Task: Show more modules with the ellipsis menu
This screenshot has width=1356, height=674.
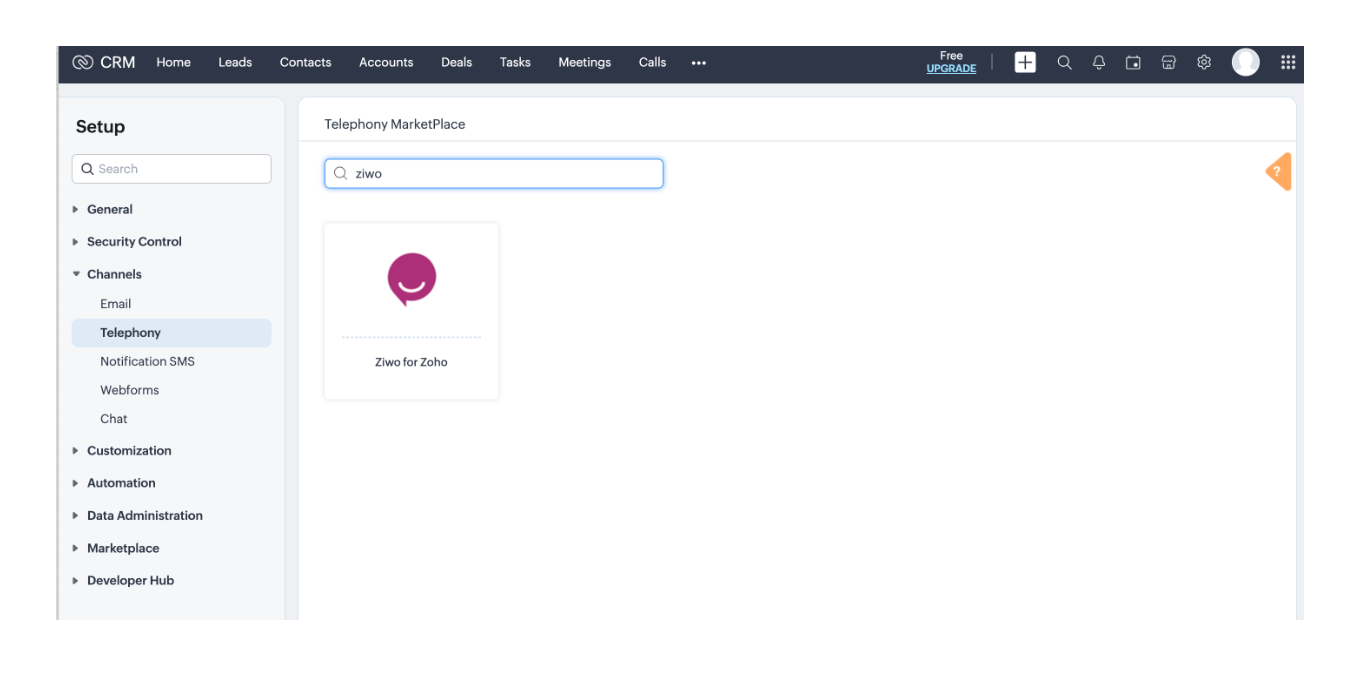Action: tap(698, 62)
